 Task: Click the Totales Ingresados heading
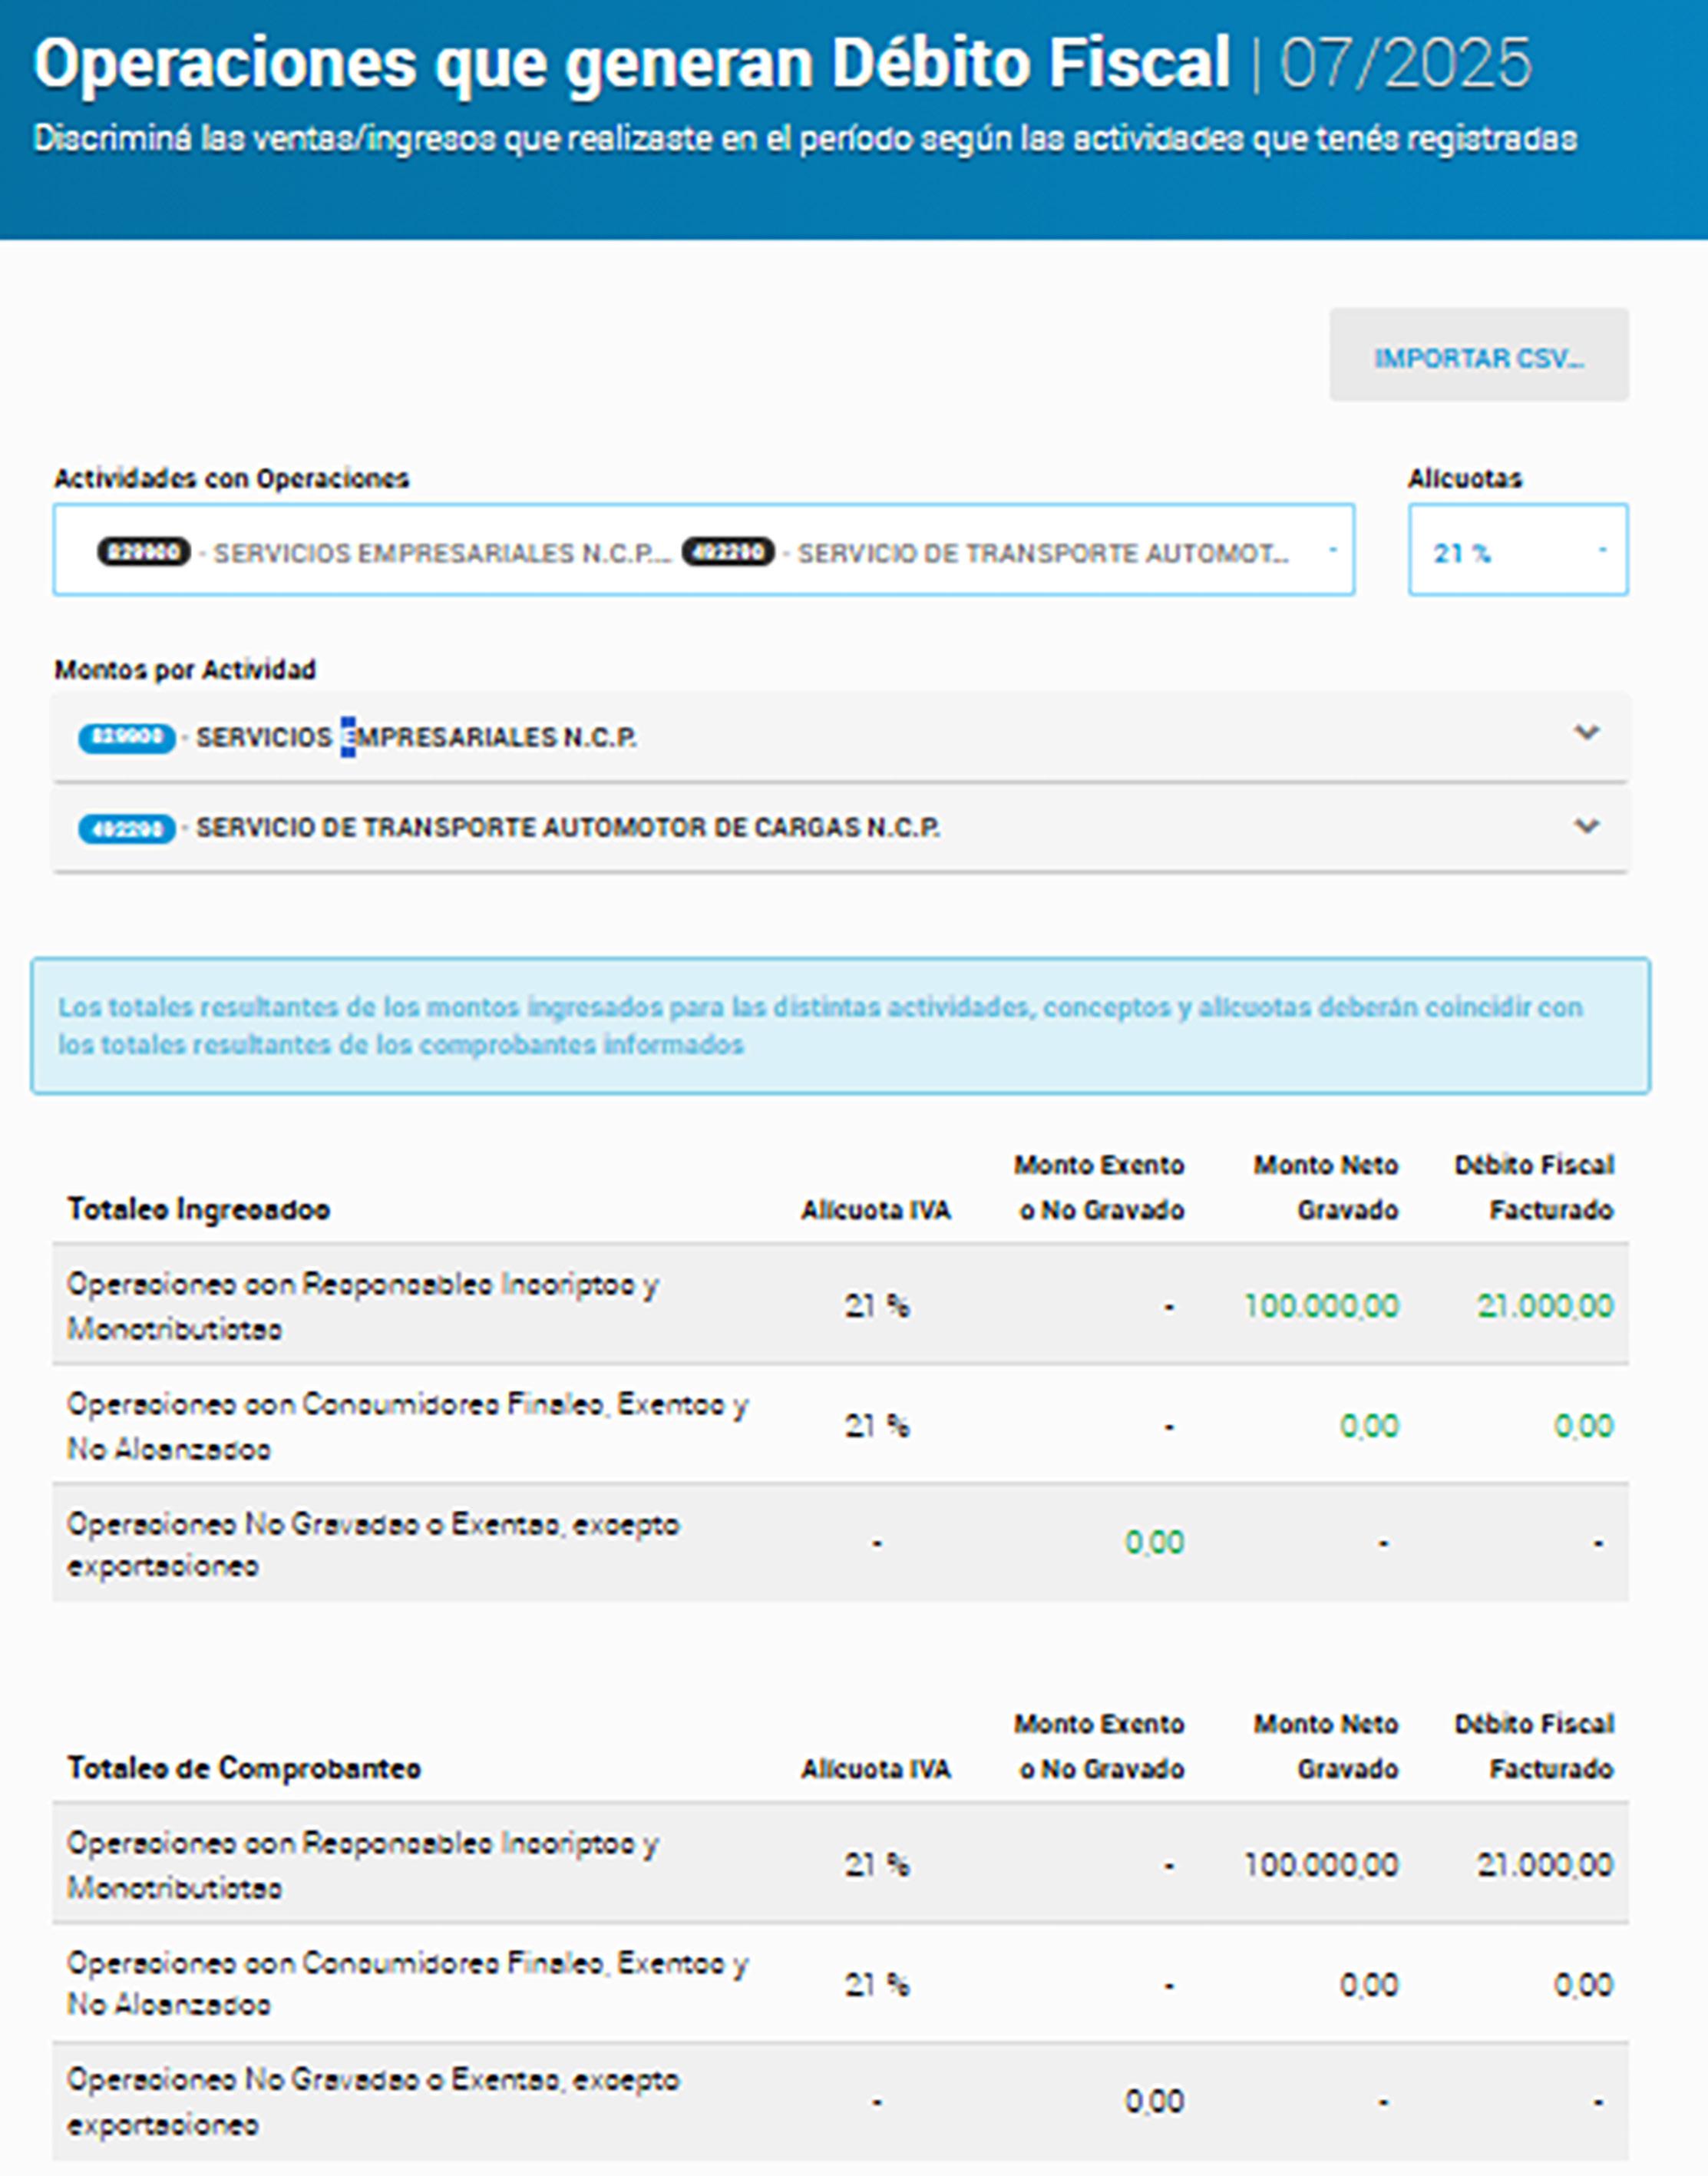(x=198, y=1209)
